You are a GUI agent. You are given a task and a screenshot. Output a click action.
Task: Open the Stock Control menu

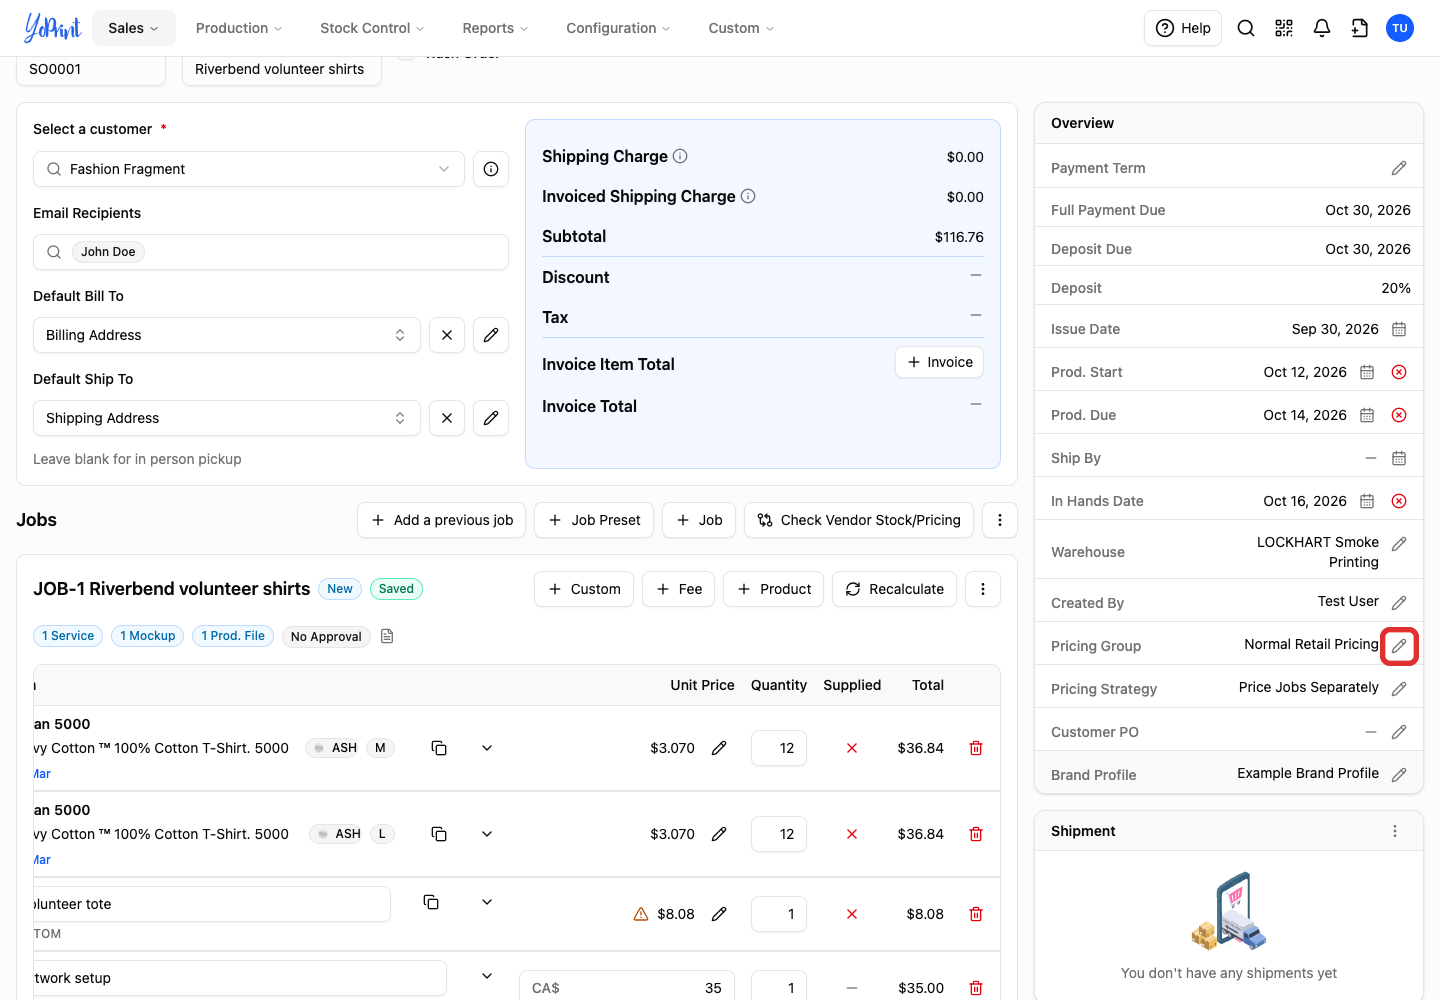[x=372, y=28]
